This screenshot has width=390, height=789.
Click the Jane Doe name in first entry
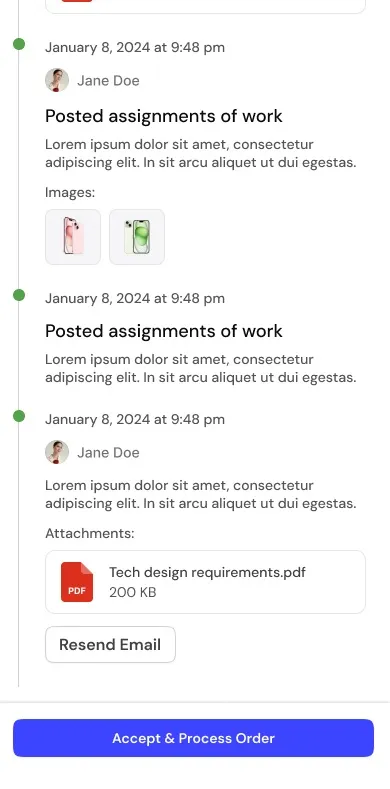click(108, 81)
